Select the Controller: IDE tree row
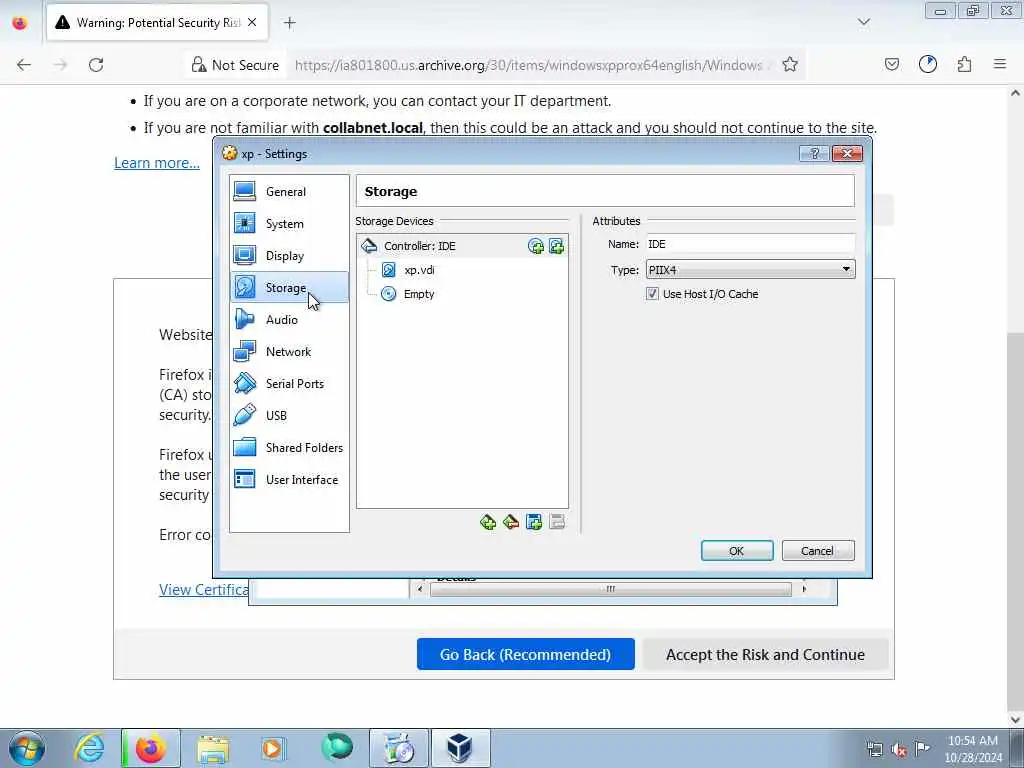Screen dimensions: 1024x768 [462, 246]
